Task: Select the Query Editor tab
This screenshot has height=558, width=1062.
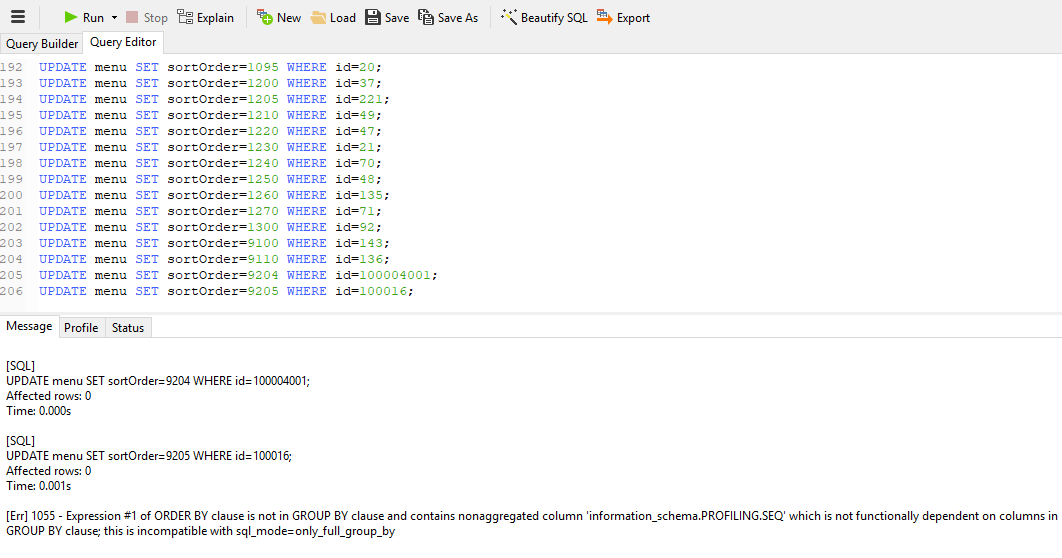Action: click(x=123, y=42)
